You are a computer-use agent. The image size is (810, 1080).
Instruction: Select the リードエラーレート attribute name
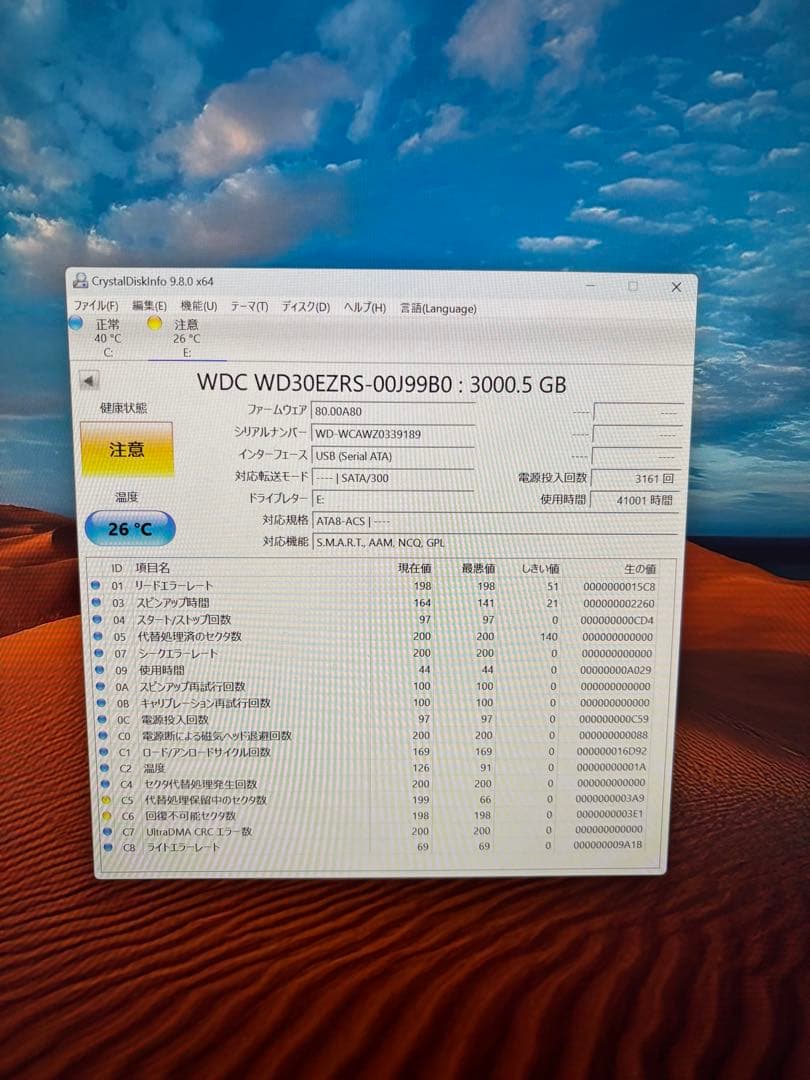click(x=174, y=585)
